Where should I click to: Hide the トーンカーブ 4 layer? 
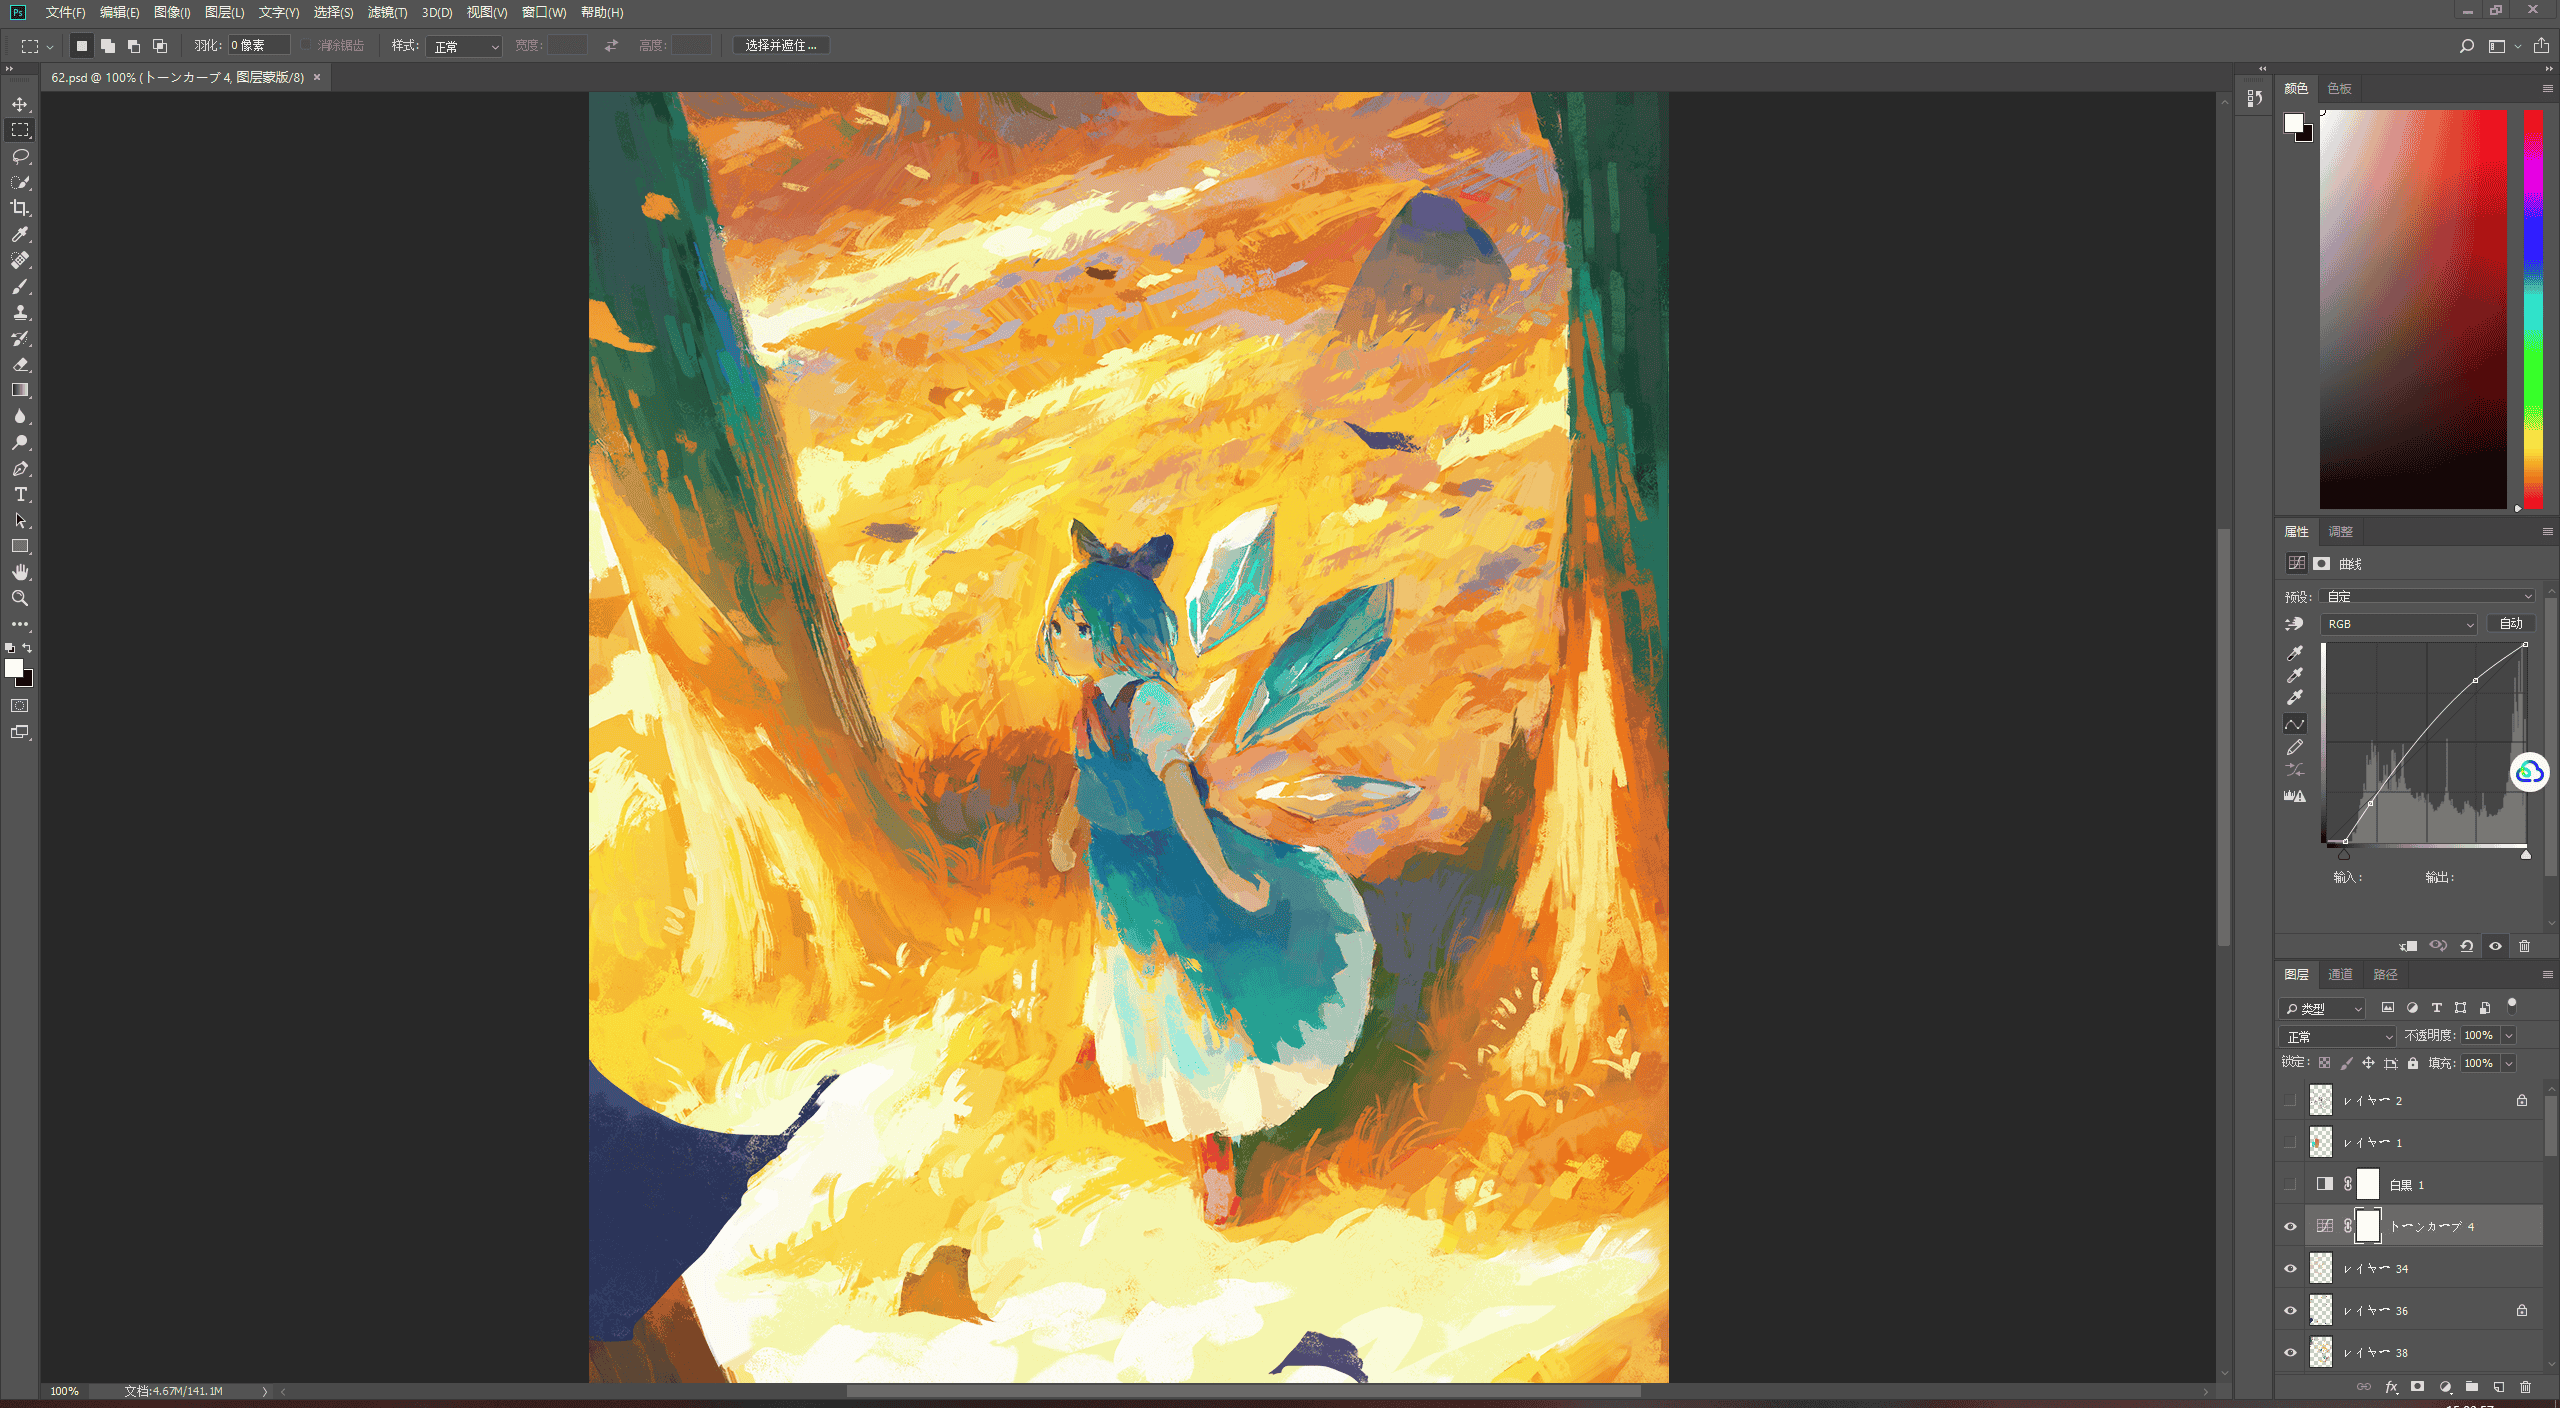pyautogui.click(x=2290, y=1226)
